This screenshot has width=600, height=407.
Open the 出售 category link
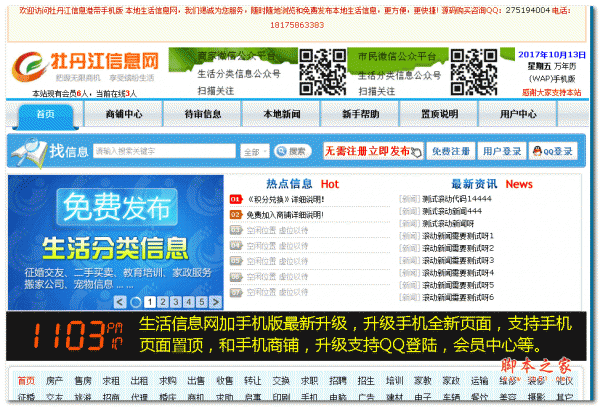click(196, 381)
